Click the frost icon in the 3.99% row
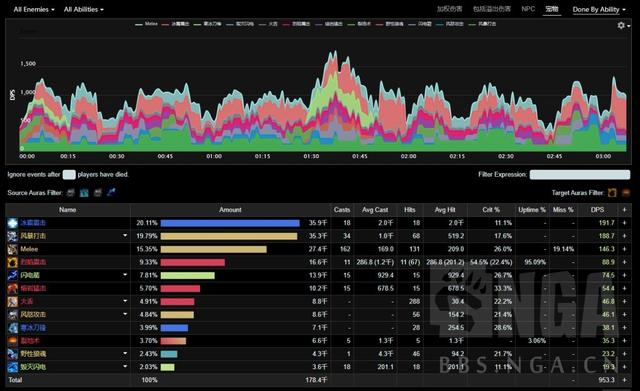 point(13,327)
